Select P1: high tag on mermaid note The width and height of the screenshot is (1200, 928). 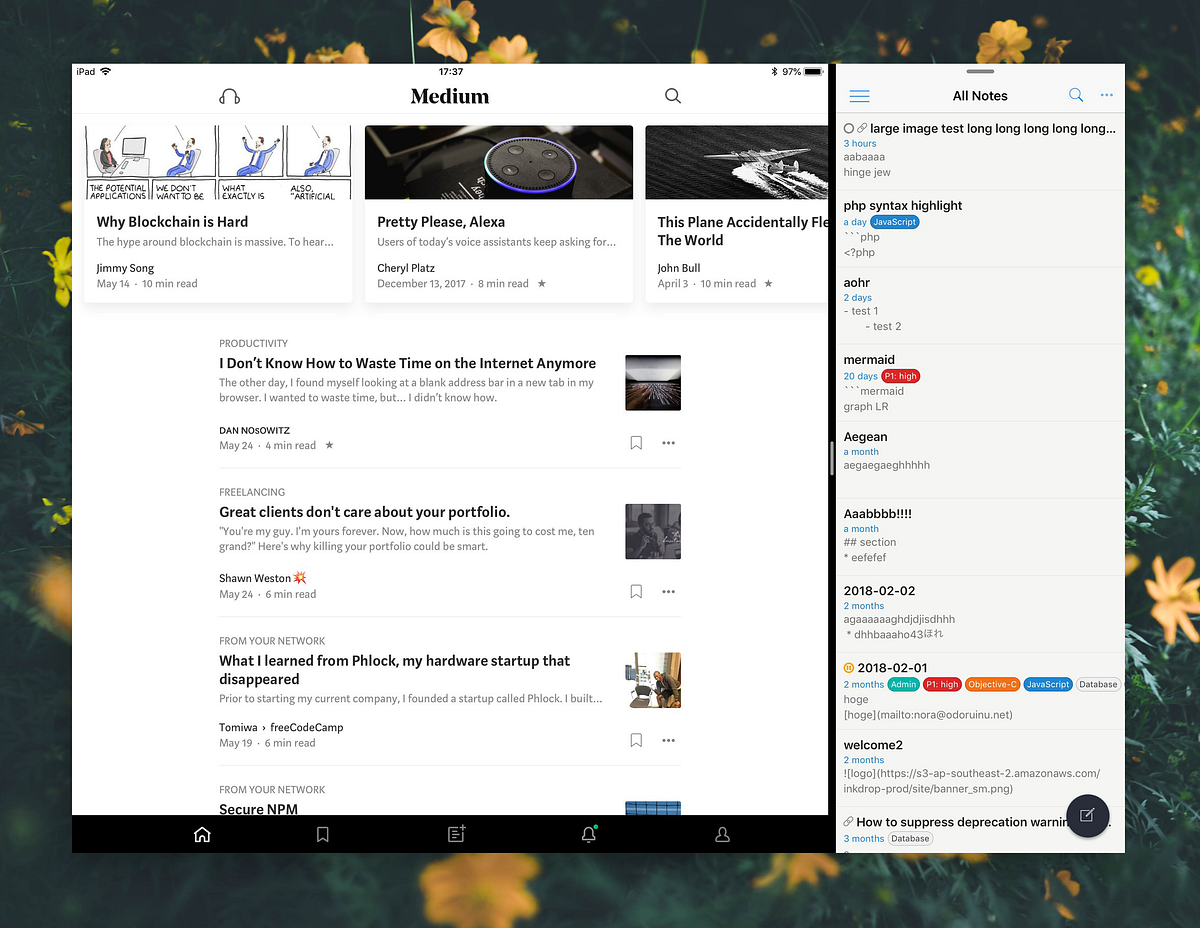[900, 376]
